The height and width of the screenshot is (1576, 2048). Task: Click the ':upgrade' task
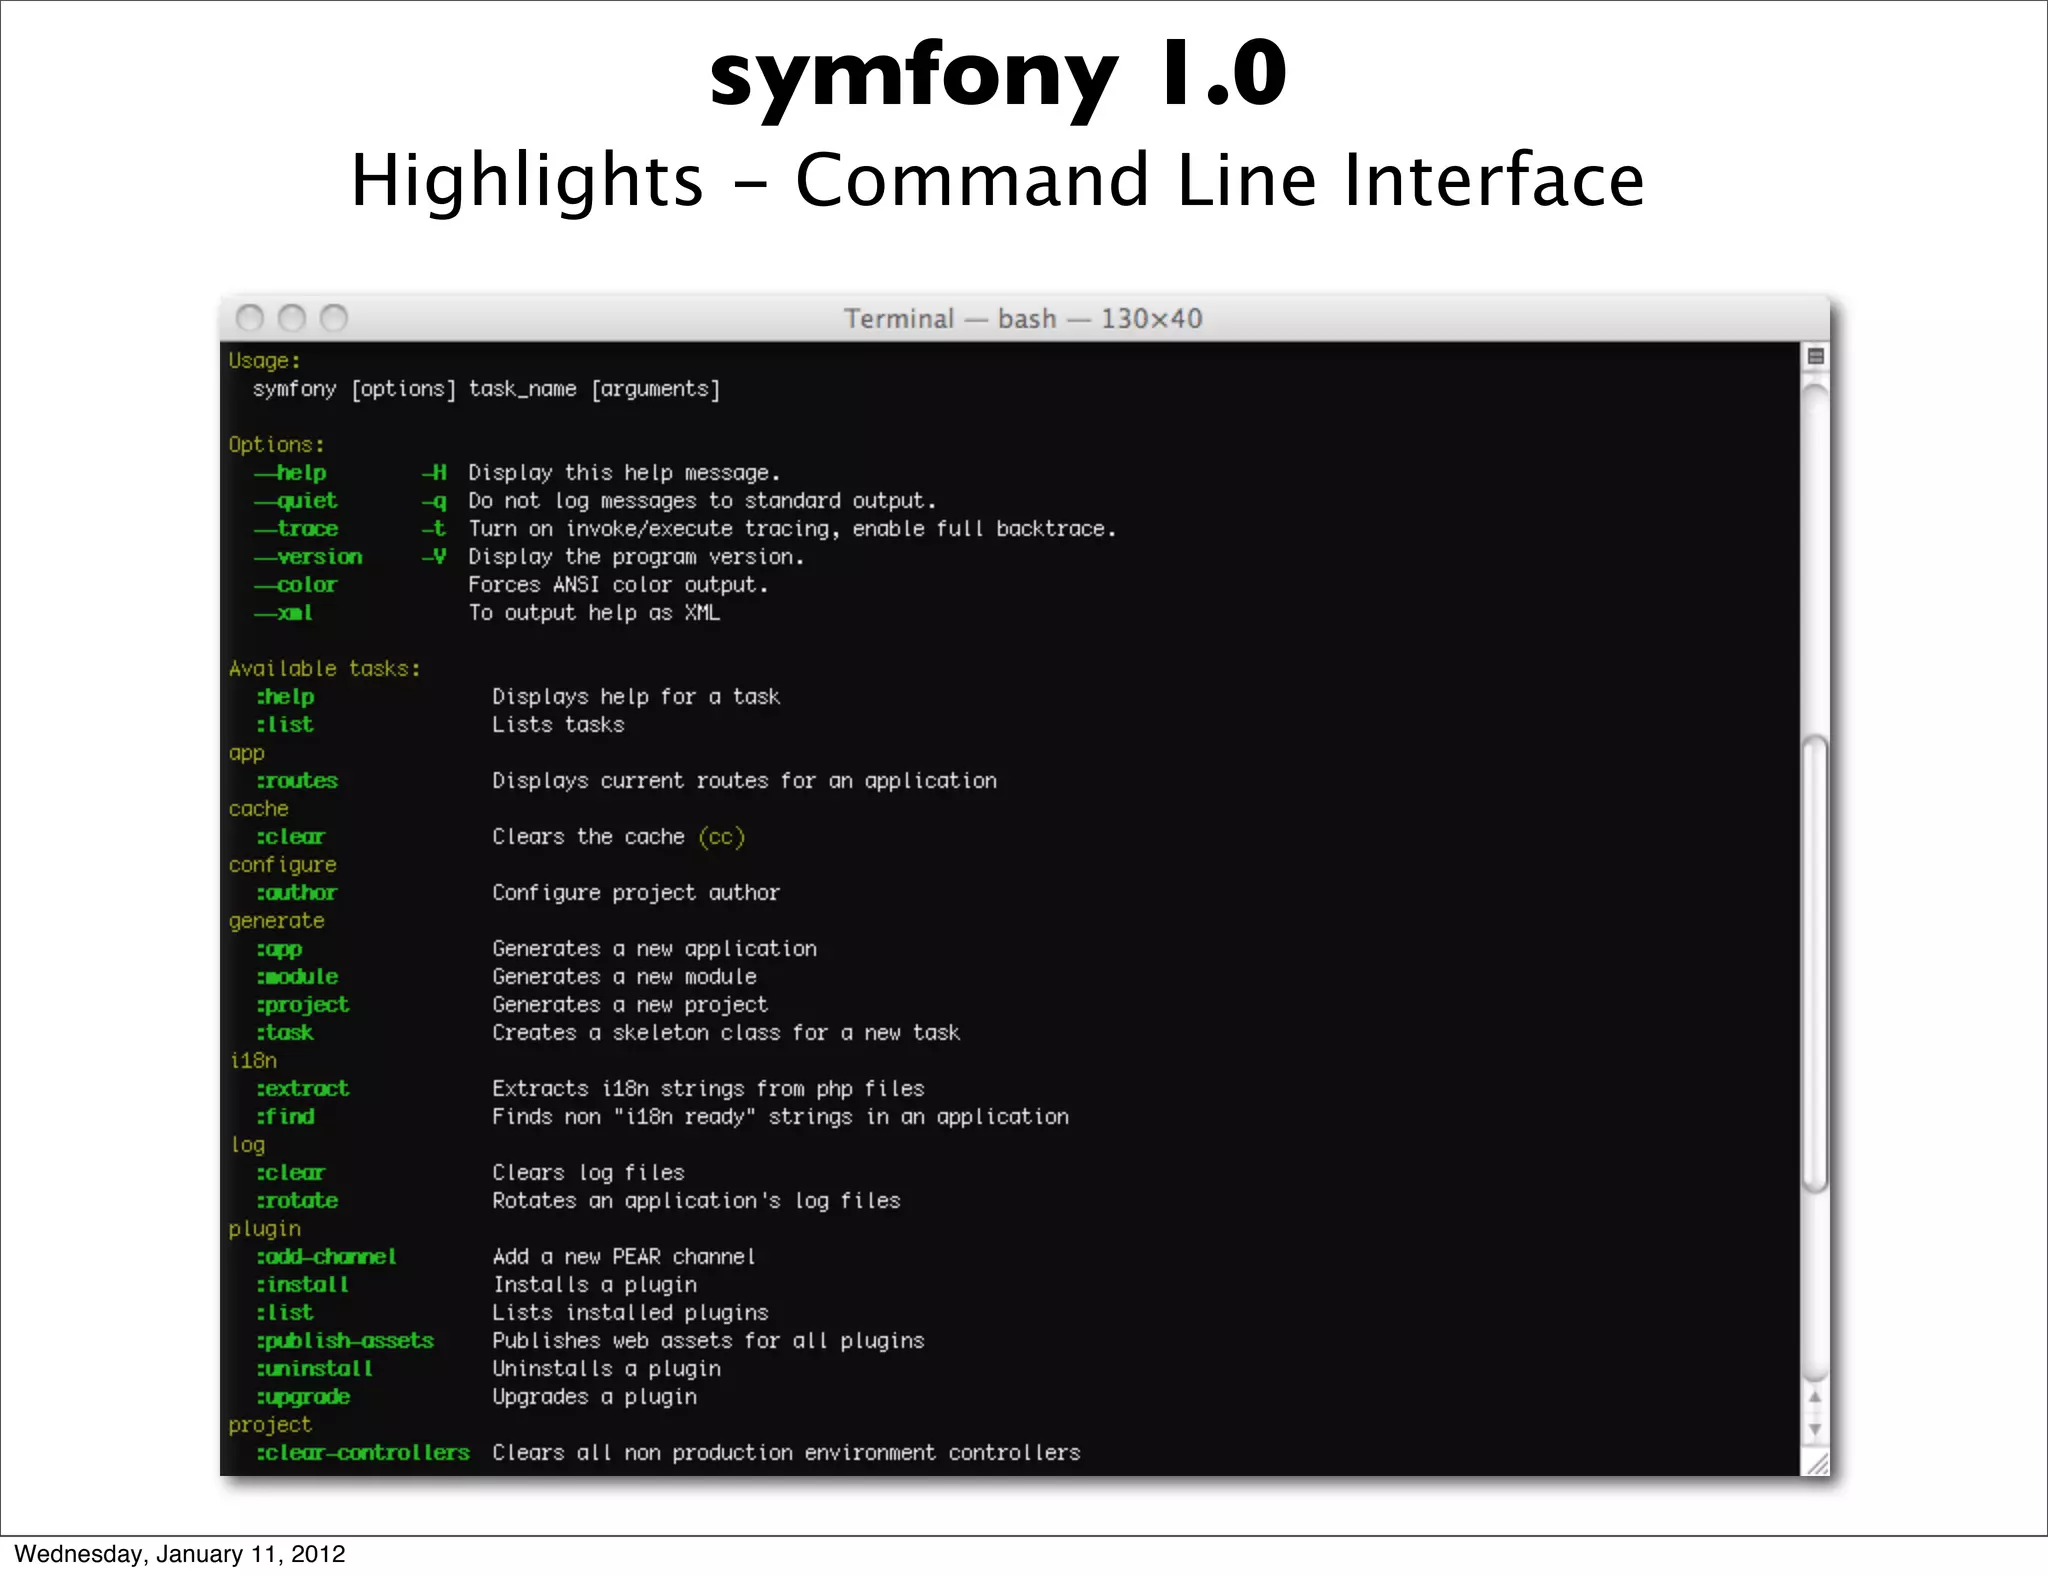(303, 1397)
